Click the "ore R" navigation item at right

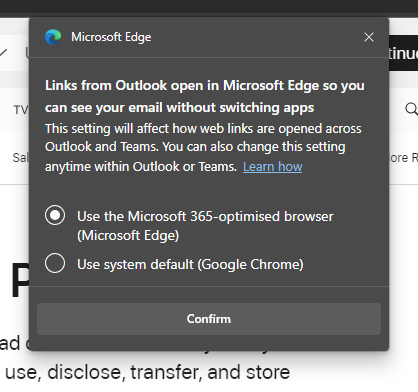403,158
